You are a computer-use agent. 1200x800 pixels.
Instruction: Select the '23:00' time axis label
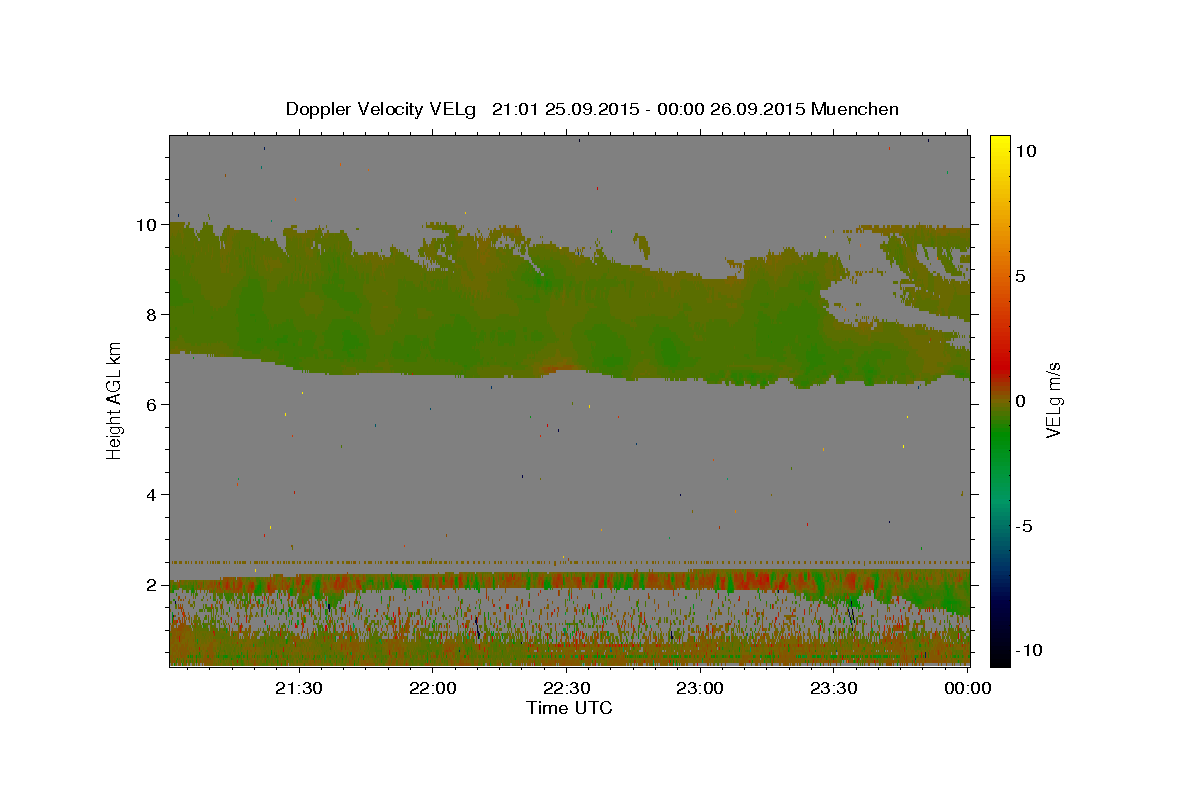click(700, 688)
